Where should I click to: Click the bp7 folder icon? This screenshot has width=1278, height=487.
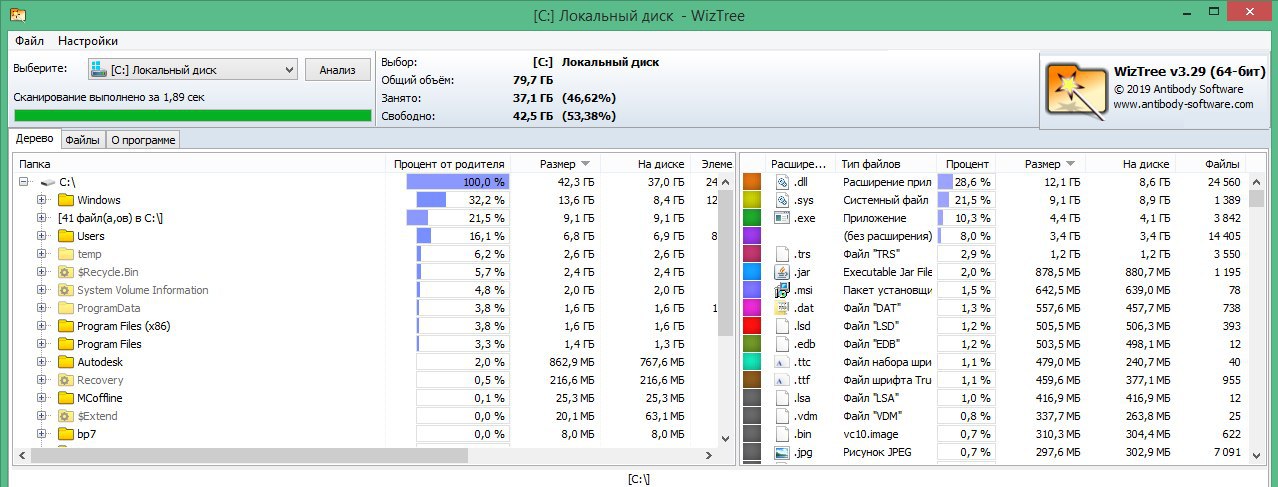coord(66,434)
